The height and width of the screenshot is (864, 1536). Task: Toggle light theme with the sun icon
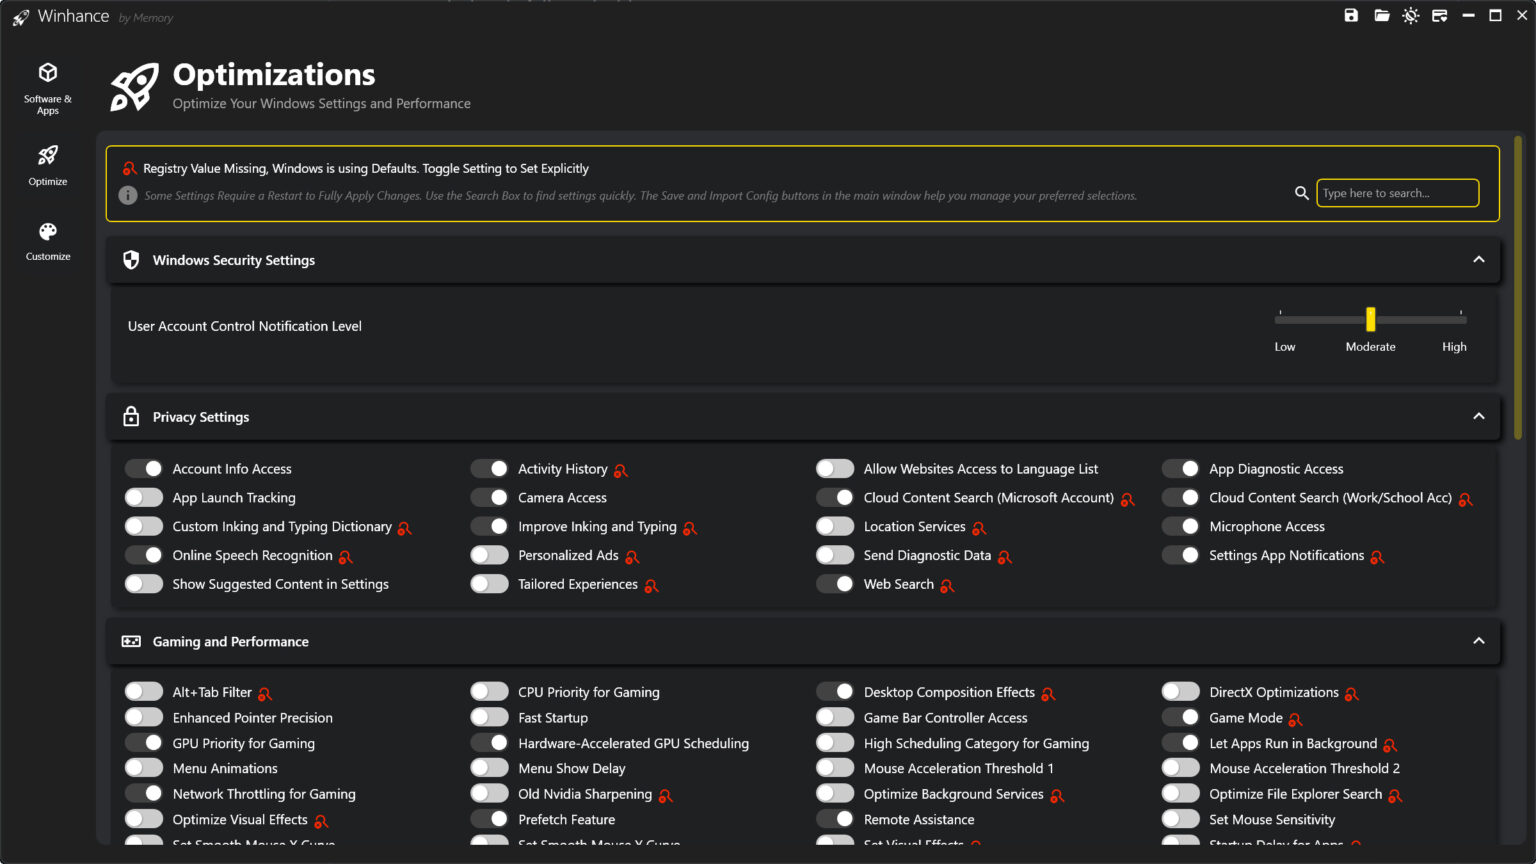pos(1411,15)
